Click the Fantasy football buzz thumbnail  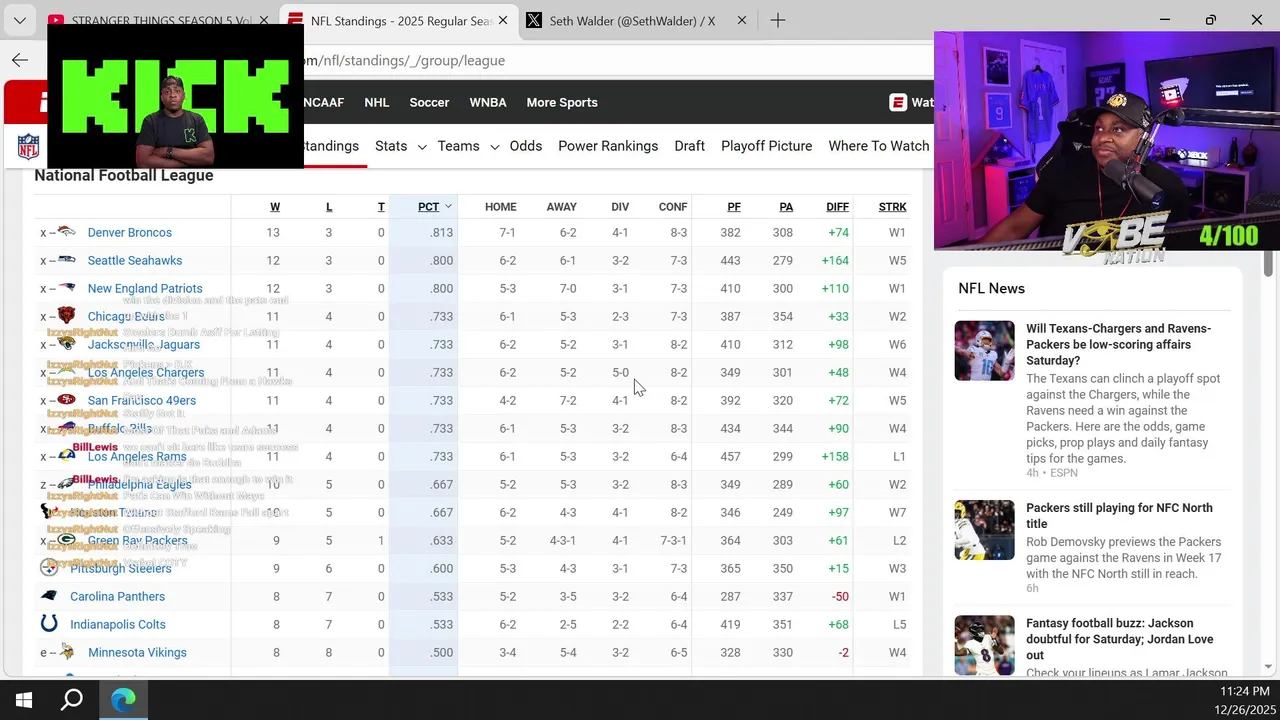(984, 645)
